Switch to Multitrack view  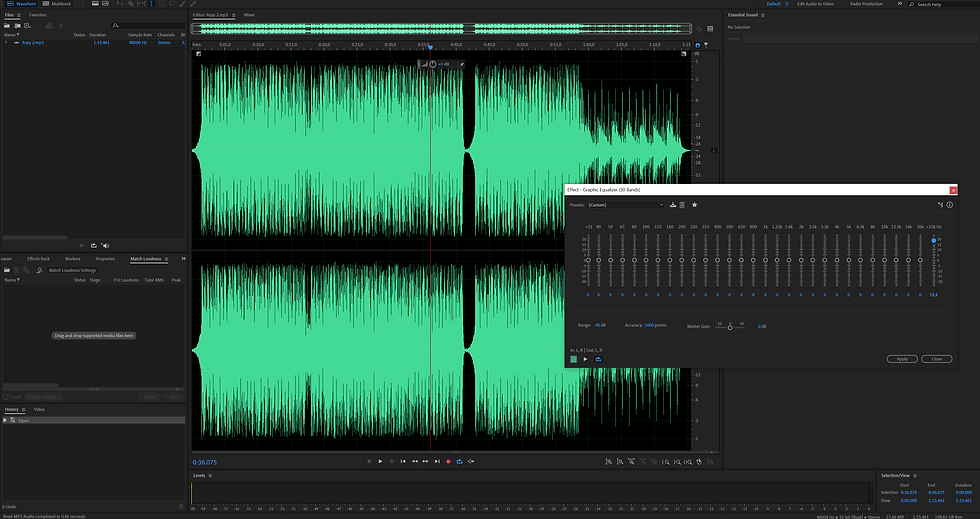[x=56, y=4]
